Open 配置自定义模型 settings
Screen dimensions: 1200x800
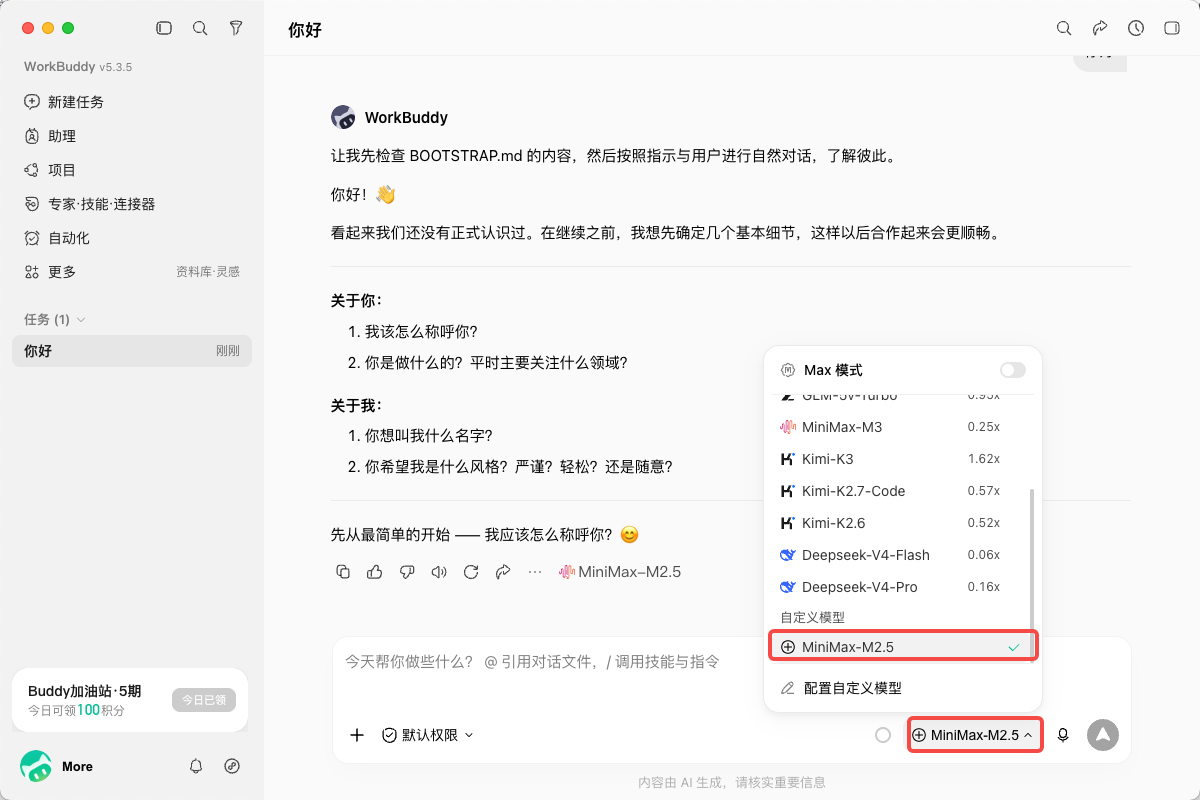[903, 688]
